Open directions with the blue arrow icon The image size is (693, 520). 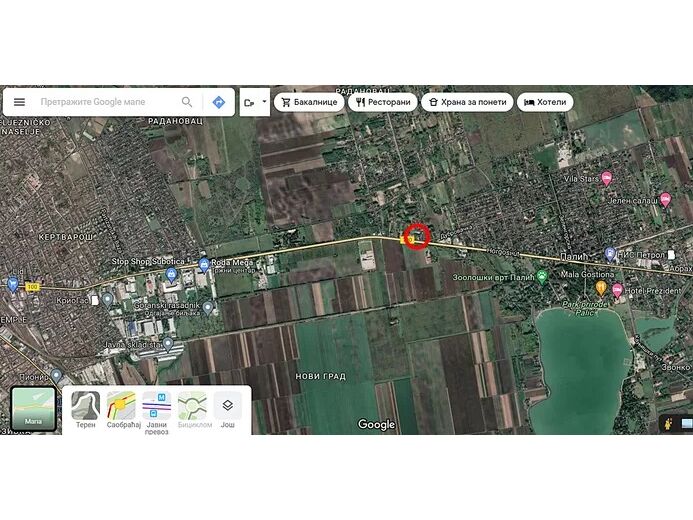218,102
